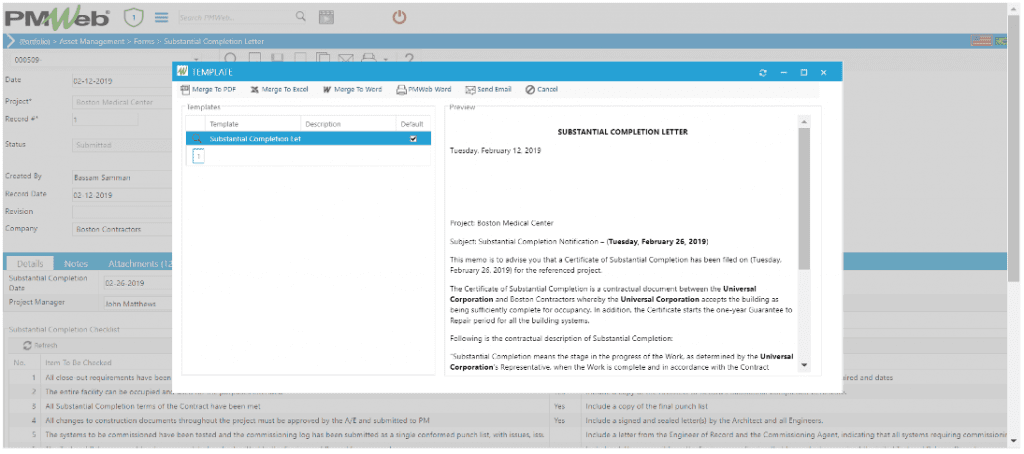
Task: Click the preview pane scrollbar thumb
Action: [804, 199]
